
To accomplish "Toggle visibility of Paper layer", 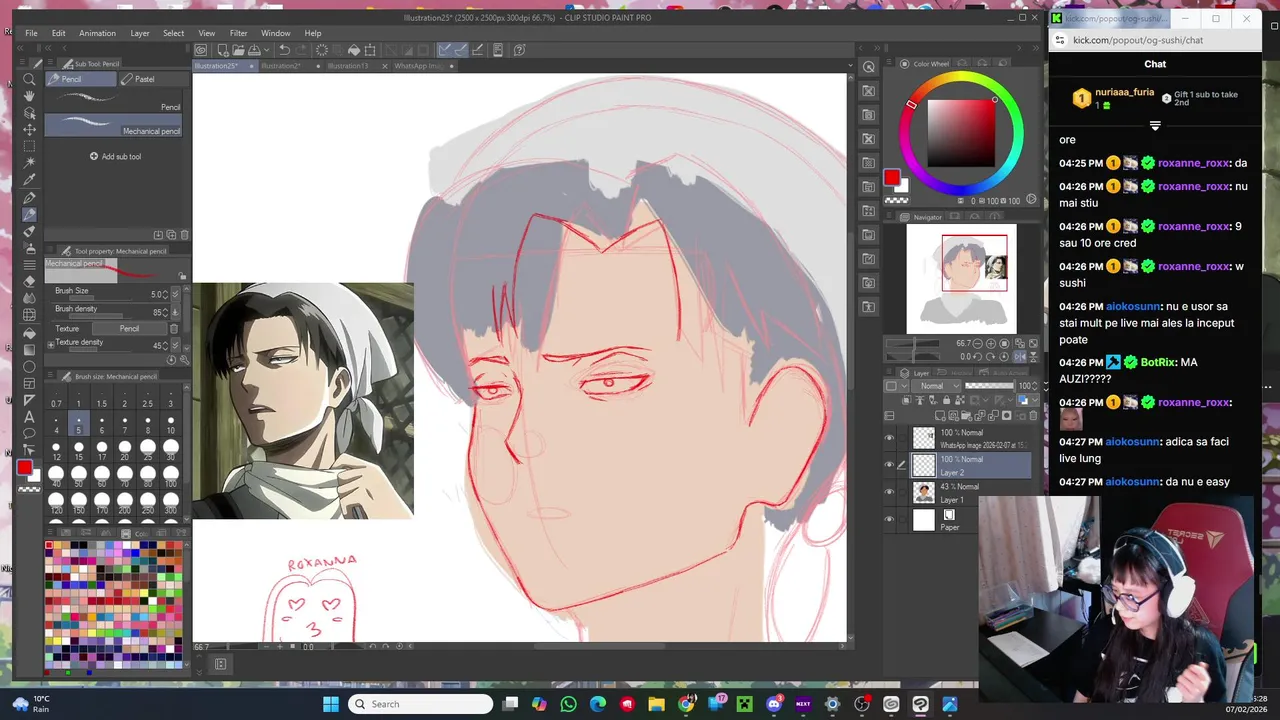I will tap(889, 519).
